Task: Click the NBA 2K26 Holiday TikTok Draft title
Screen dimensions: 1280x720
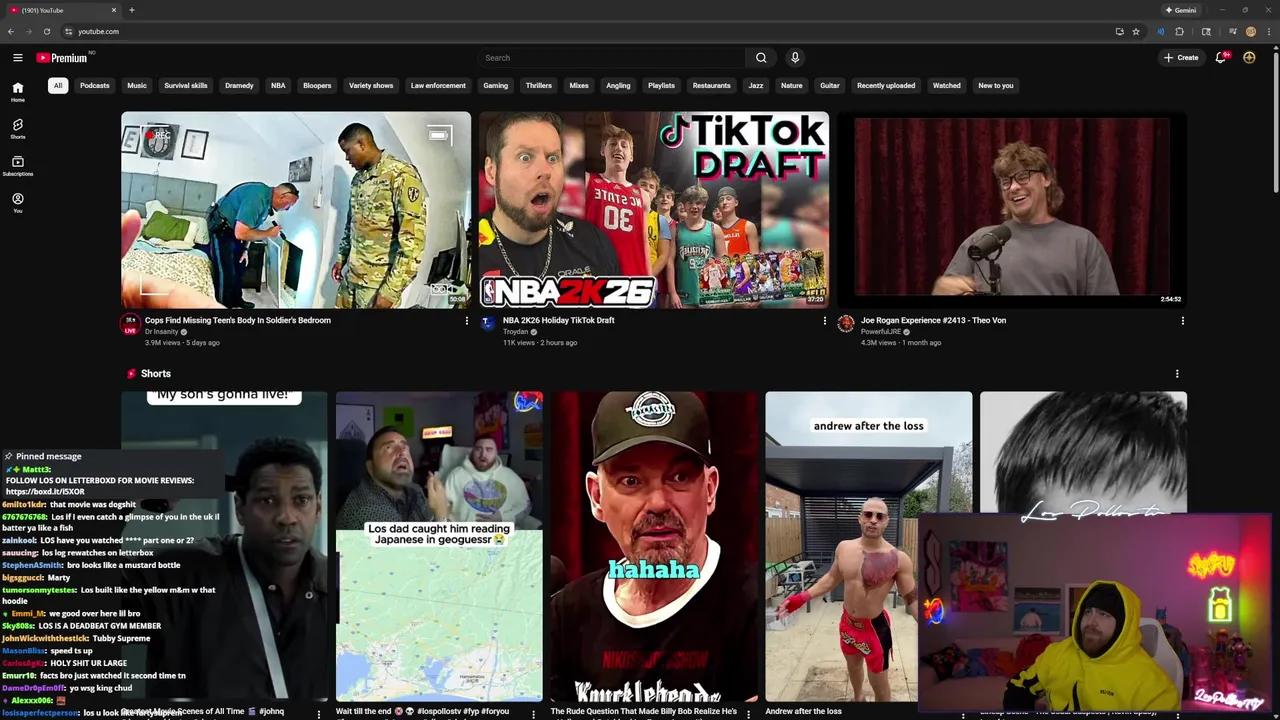Action: click(x=558, y=320)
